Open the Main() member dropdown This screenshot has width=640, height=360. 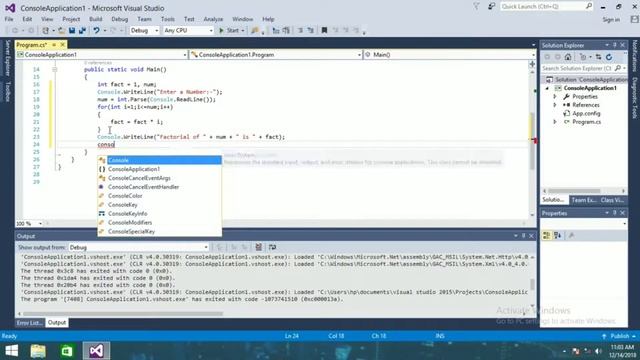tap(449, 55)
